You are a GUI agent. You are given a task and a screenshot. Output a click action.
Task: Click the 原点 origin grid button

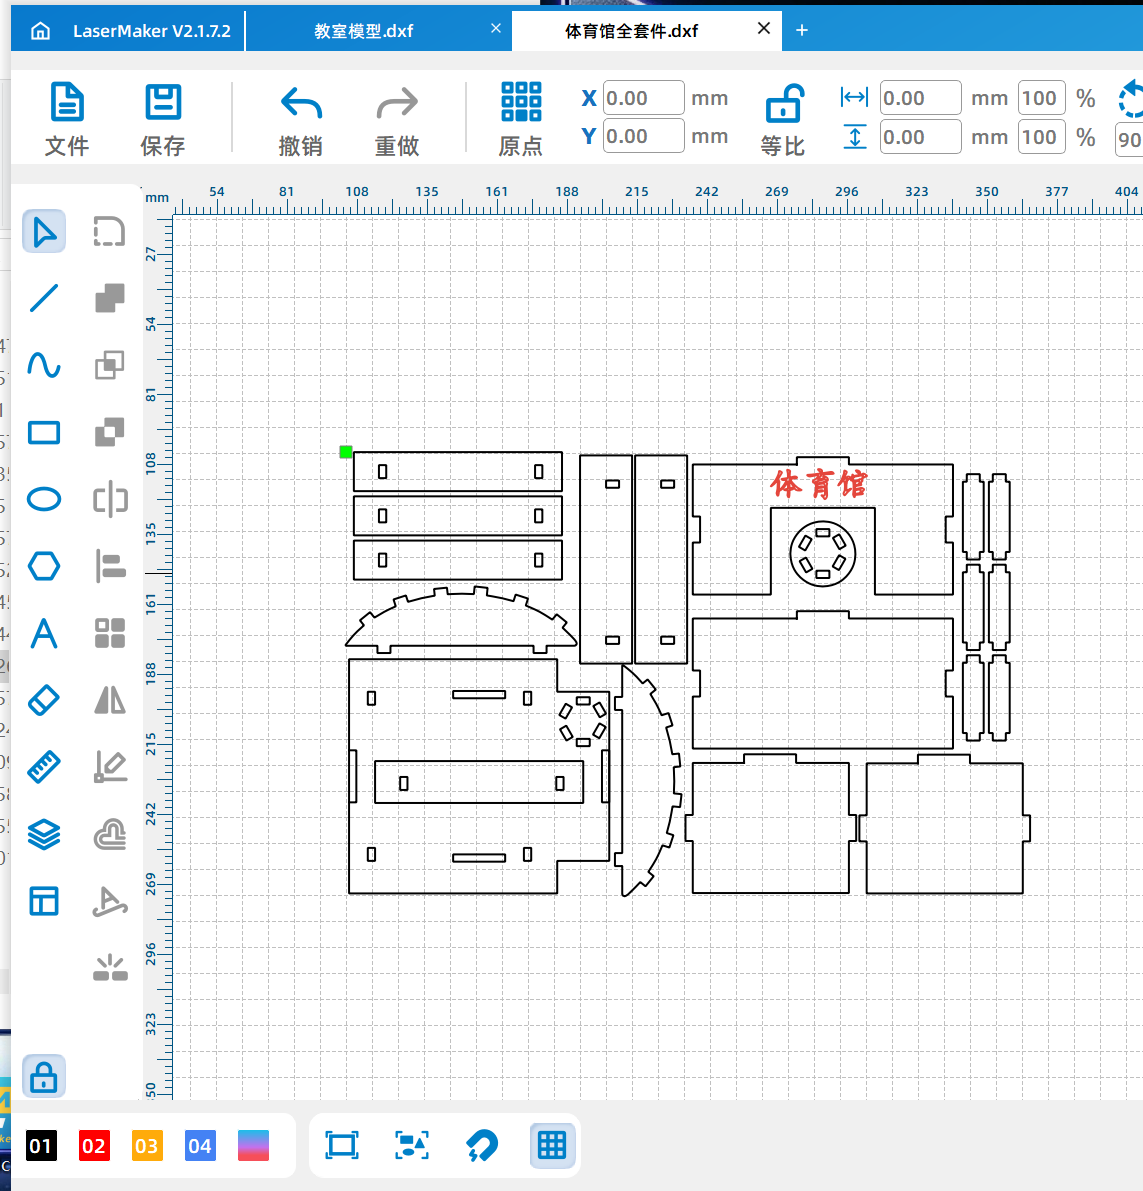(x=521, y=119)
